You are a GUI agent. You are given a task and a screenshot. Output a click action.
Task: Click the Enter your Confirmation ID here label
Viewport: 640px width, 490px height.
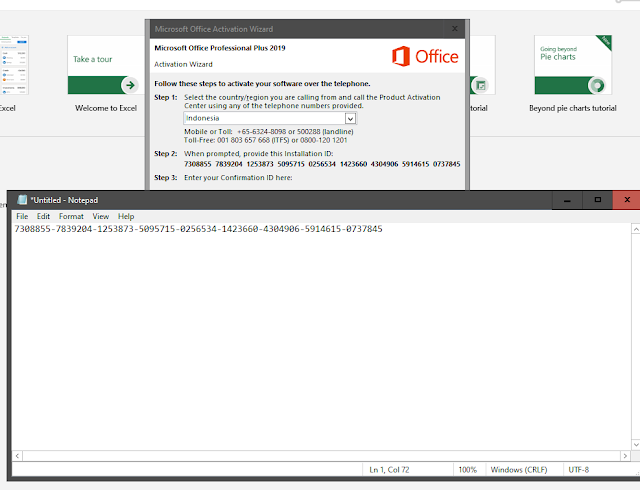[238, 178]
